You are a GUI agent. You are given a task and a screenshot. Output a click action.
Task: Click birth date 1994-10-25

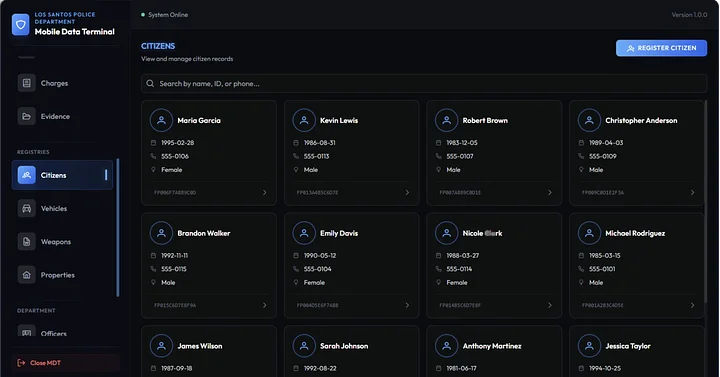pyautogui.click(x=605, y=368)
